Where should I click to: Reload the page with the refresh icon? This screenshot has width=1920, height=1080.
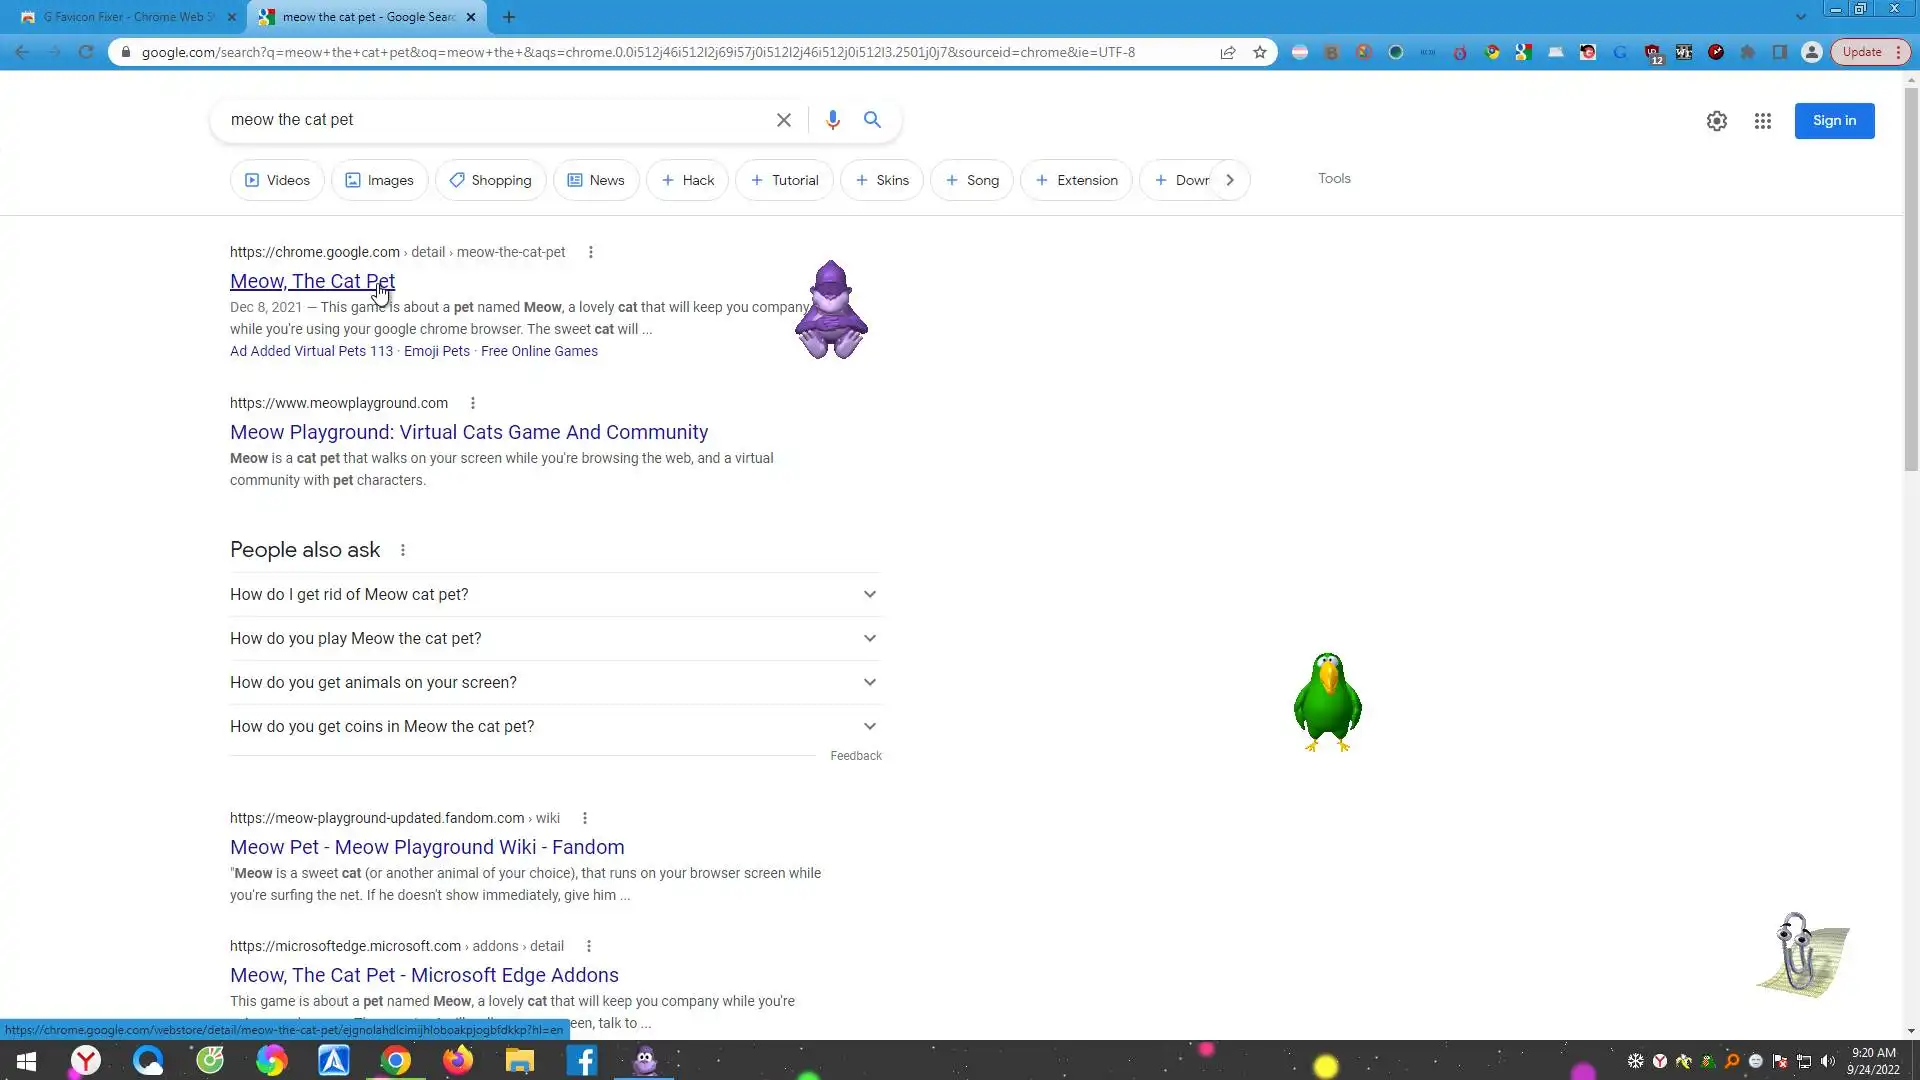[x=86, y=52]
